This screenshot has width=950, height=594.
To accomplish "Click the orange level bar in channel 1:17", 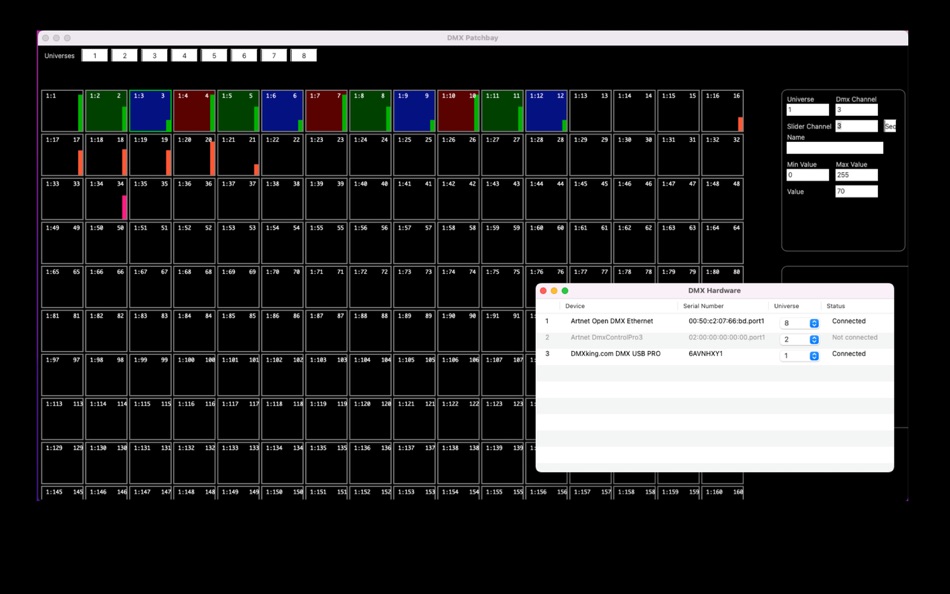I will pos(81,163).
